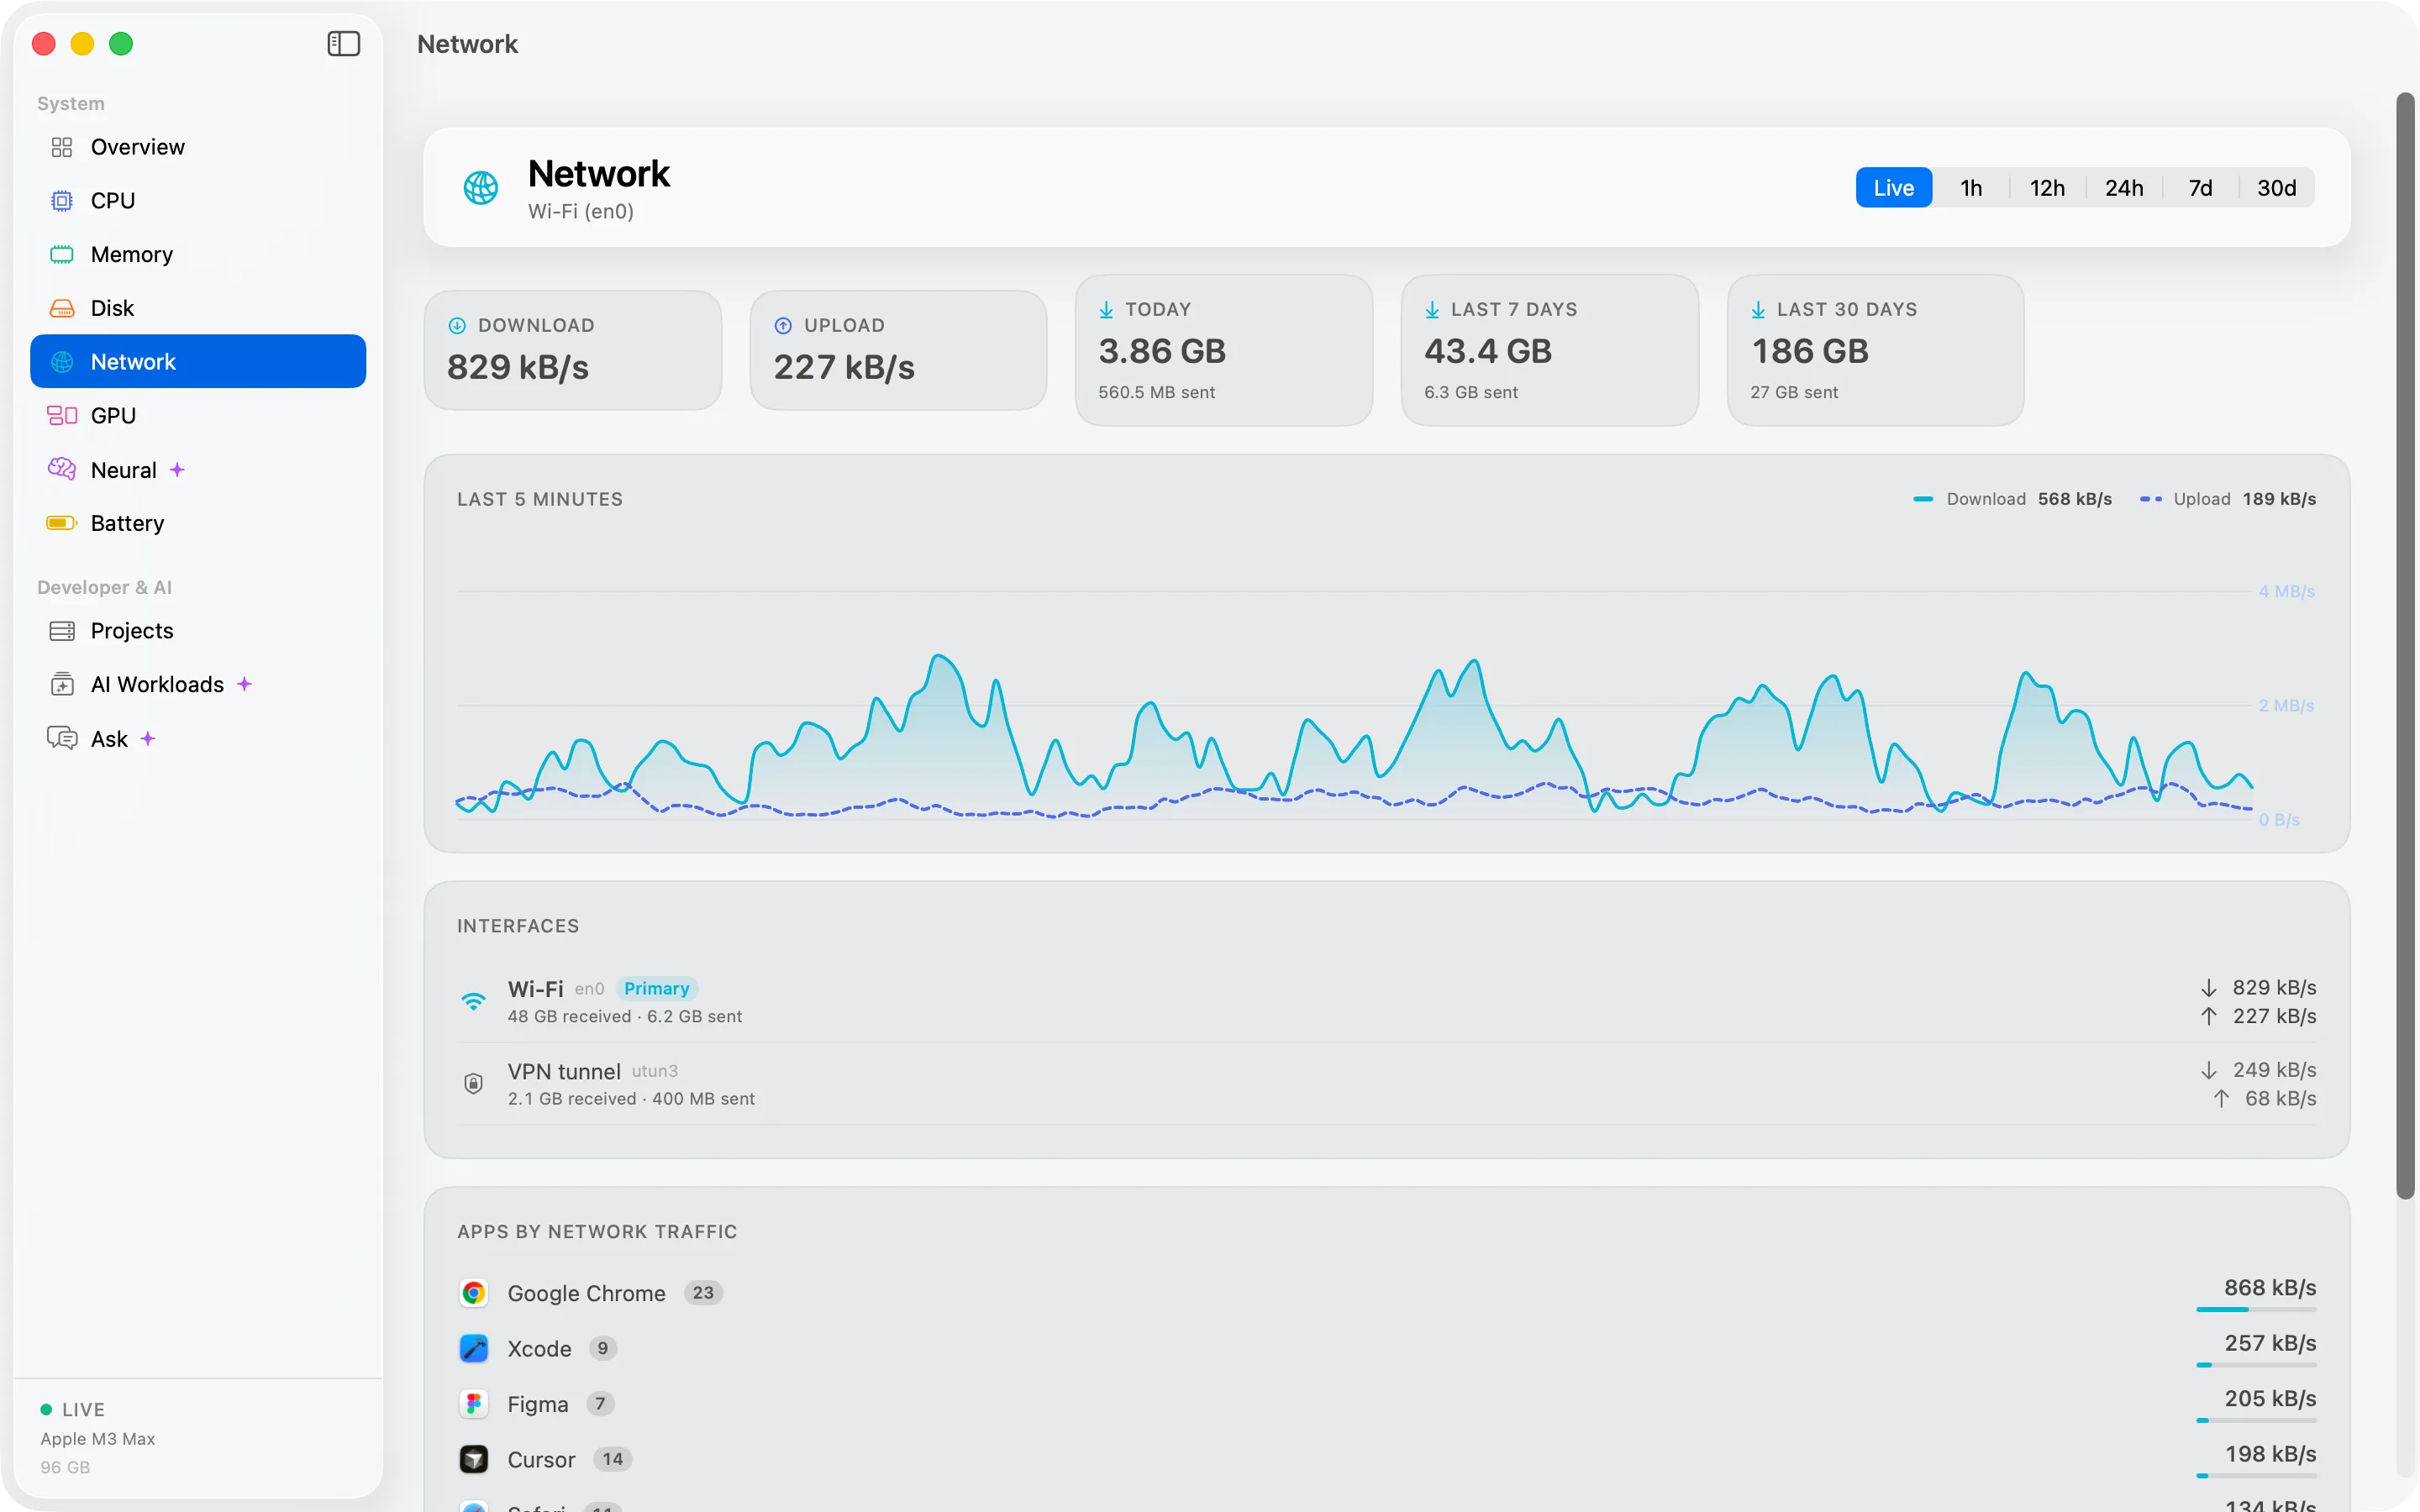Click the sparkle badge next to AI Workloads

pos(244,684)
